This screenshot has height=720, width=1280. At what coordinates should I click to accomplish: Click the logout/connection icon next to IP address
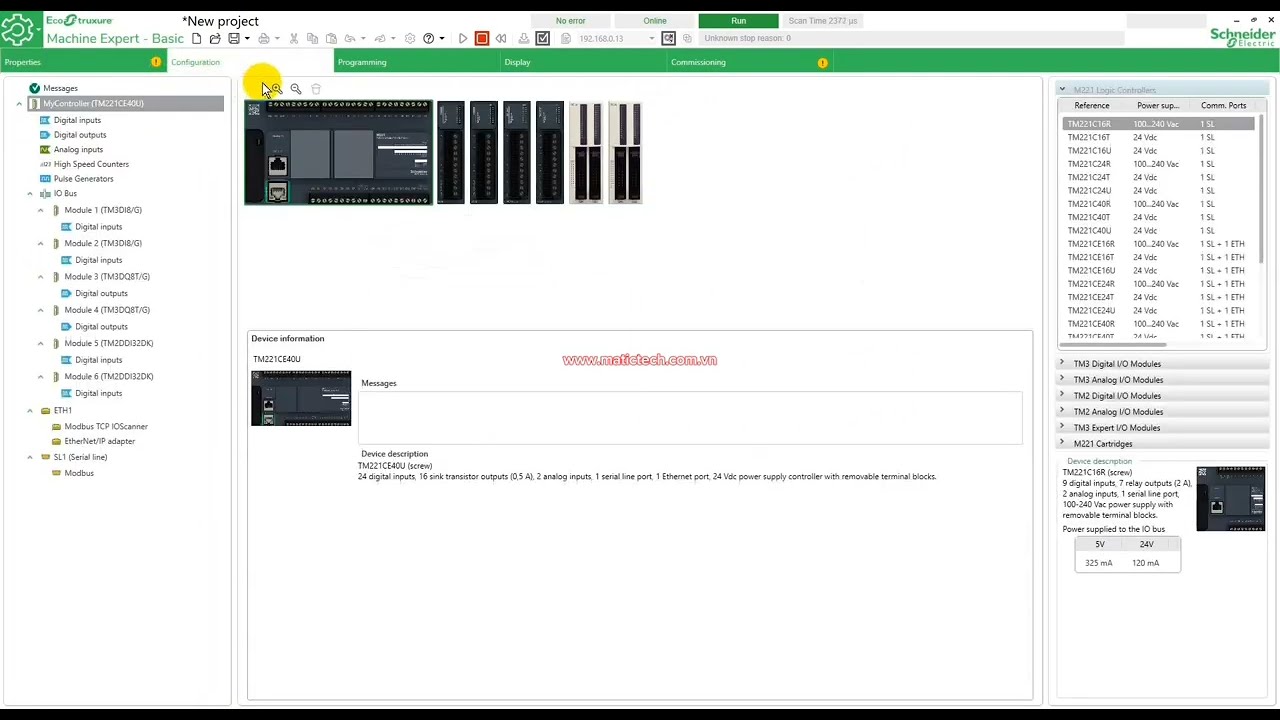tap(669, 38)
